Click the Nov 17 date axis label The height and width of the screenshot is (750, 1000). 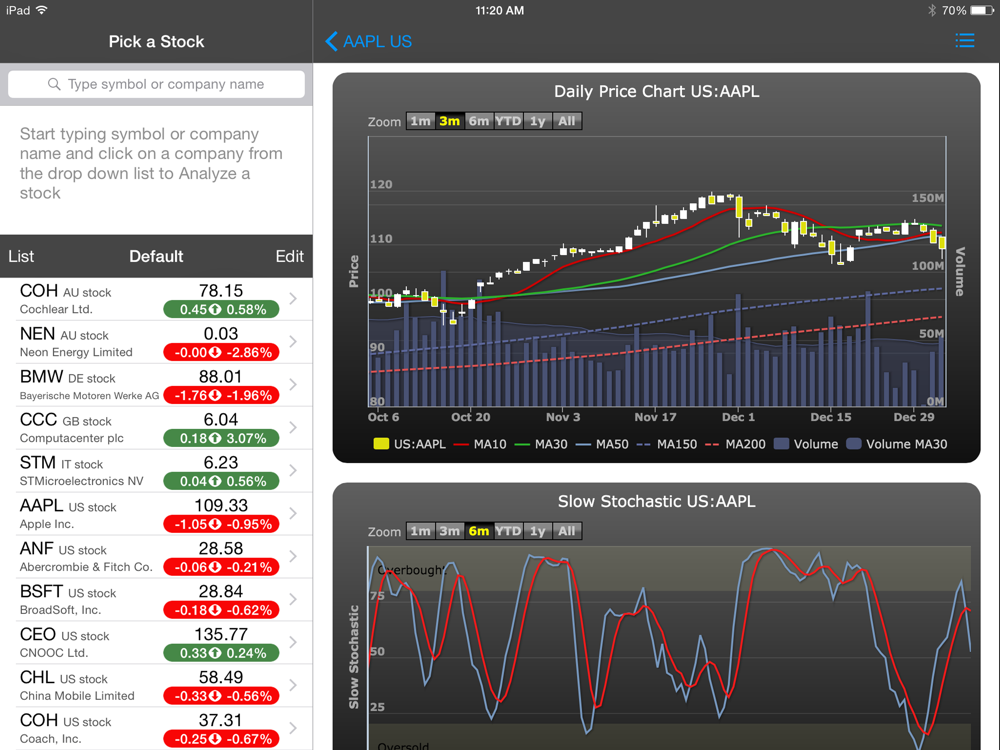pos(655,417)
